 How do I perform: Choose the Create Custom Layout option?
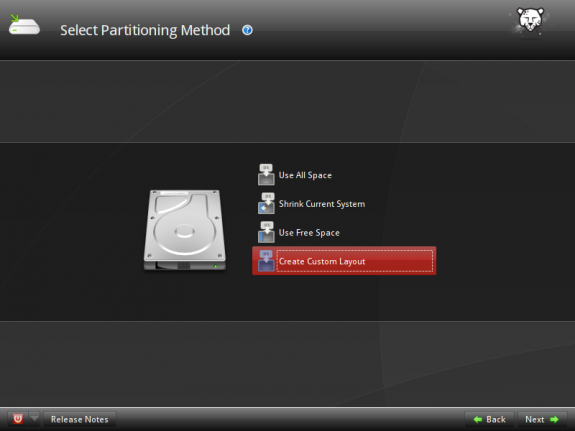pyautogui.click(x=344, y=261)
